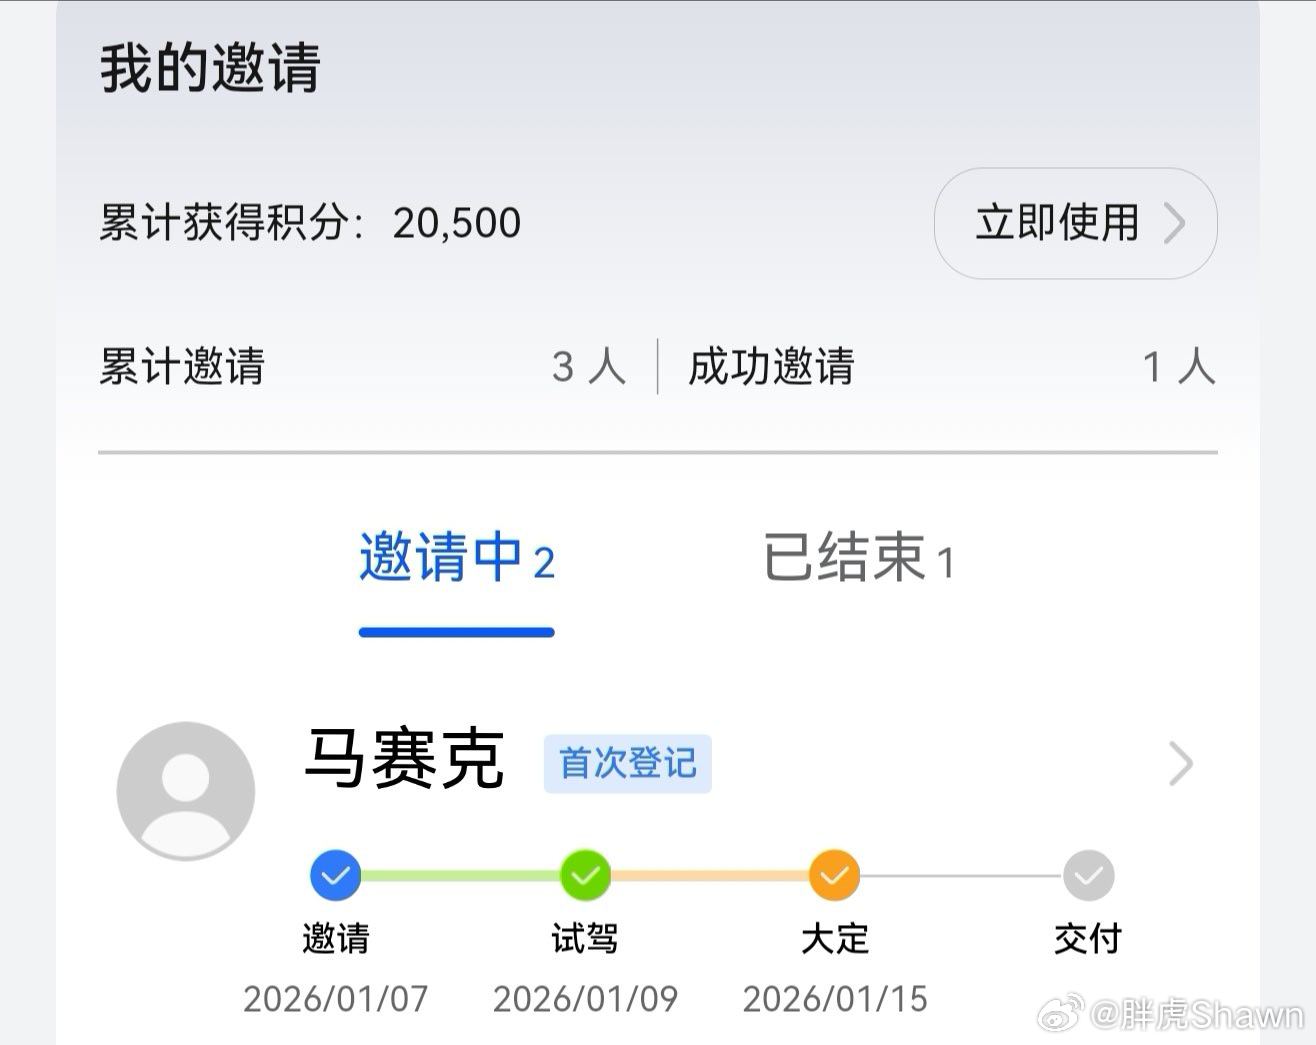
Task: Click the 我的邀请 page title
Action: click(x=206, y=70)
